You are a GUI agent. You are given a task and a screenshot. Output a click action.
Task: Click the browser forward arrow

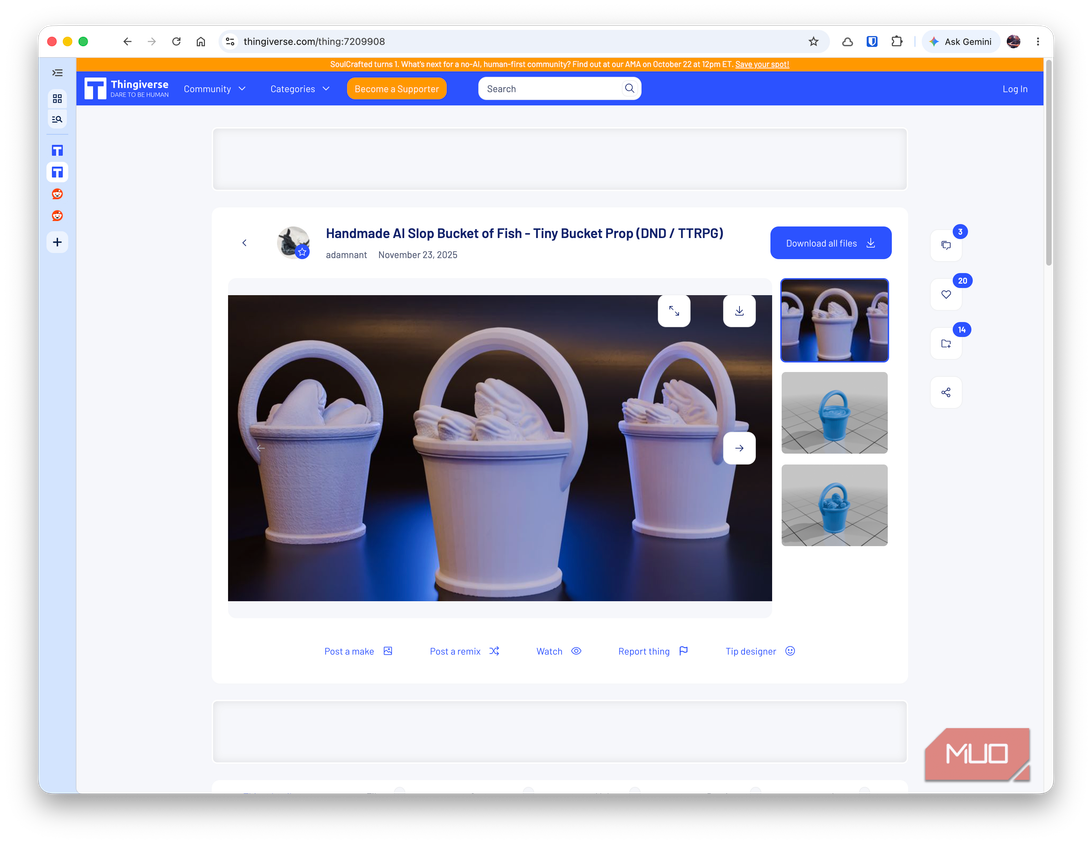click(152, 42)
